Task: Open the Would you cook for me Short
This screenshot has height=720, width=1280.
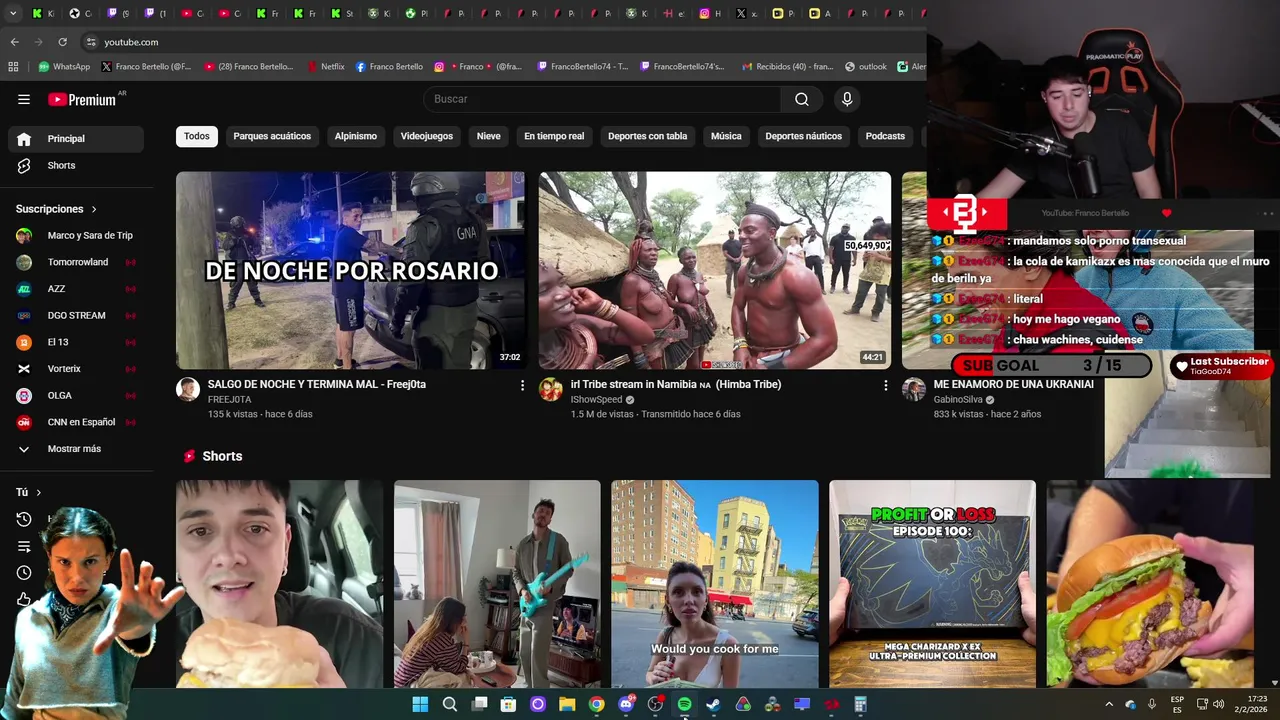Action: pyautogui.click(x=715, y=584)
